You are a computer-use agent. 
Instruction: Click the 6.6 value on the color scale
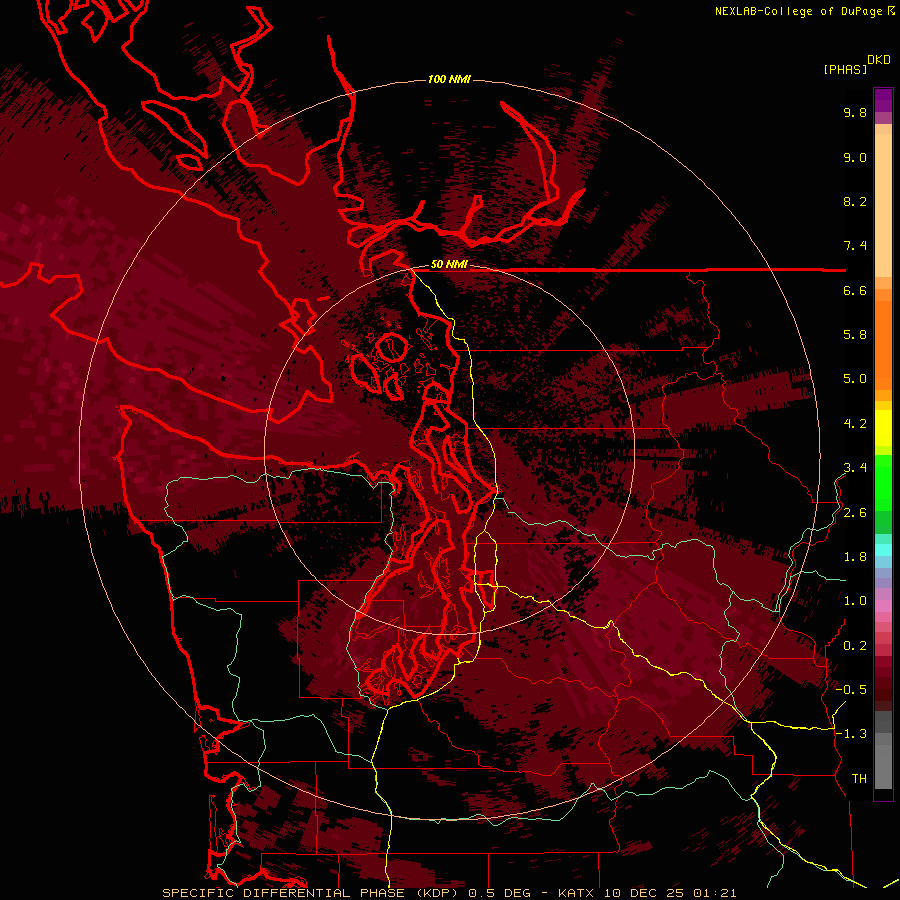(x=855, y=290)
